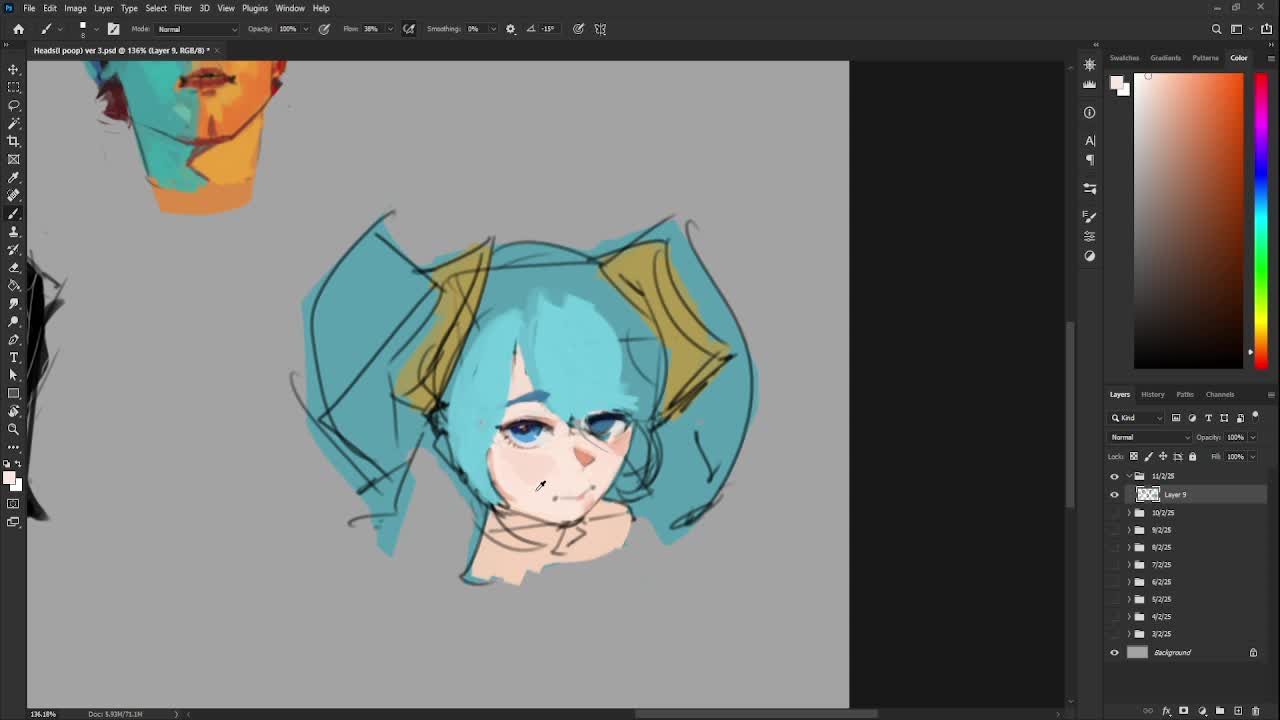This screenshot has height=720, width=1280.
Task: Select the Path Selection tool
Action: (x=14, y=375)
